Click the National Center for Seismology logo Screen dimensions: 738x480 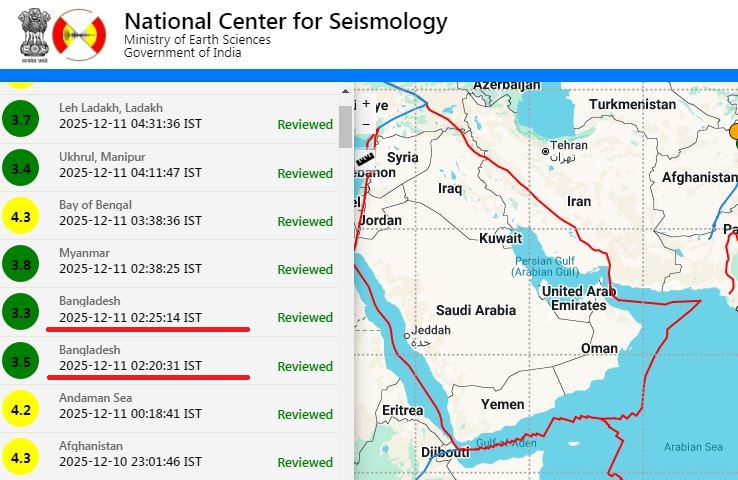point(79,37)
